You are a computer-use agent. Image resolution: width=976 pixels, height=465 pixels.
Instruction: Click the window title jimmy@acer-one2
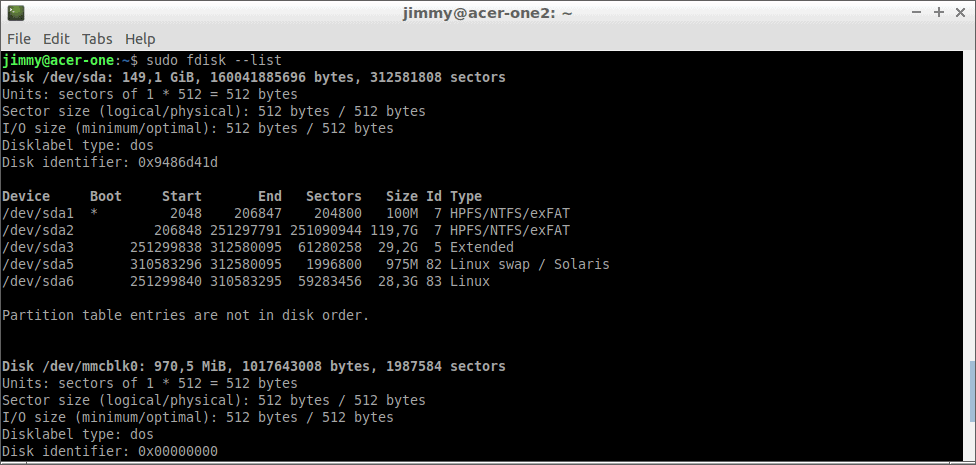[x=487, y=13]
